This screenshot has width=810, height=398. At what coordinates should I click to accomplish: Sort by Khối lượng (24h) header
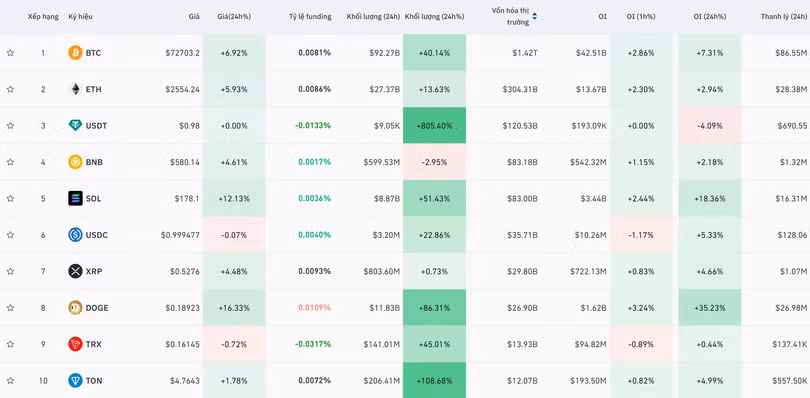(x=373, y=17)
